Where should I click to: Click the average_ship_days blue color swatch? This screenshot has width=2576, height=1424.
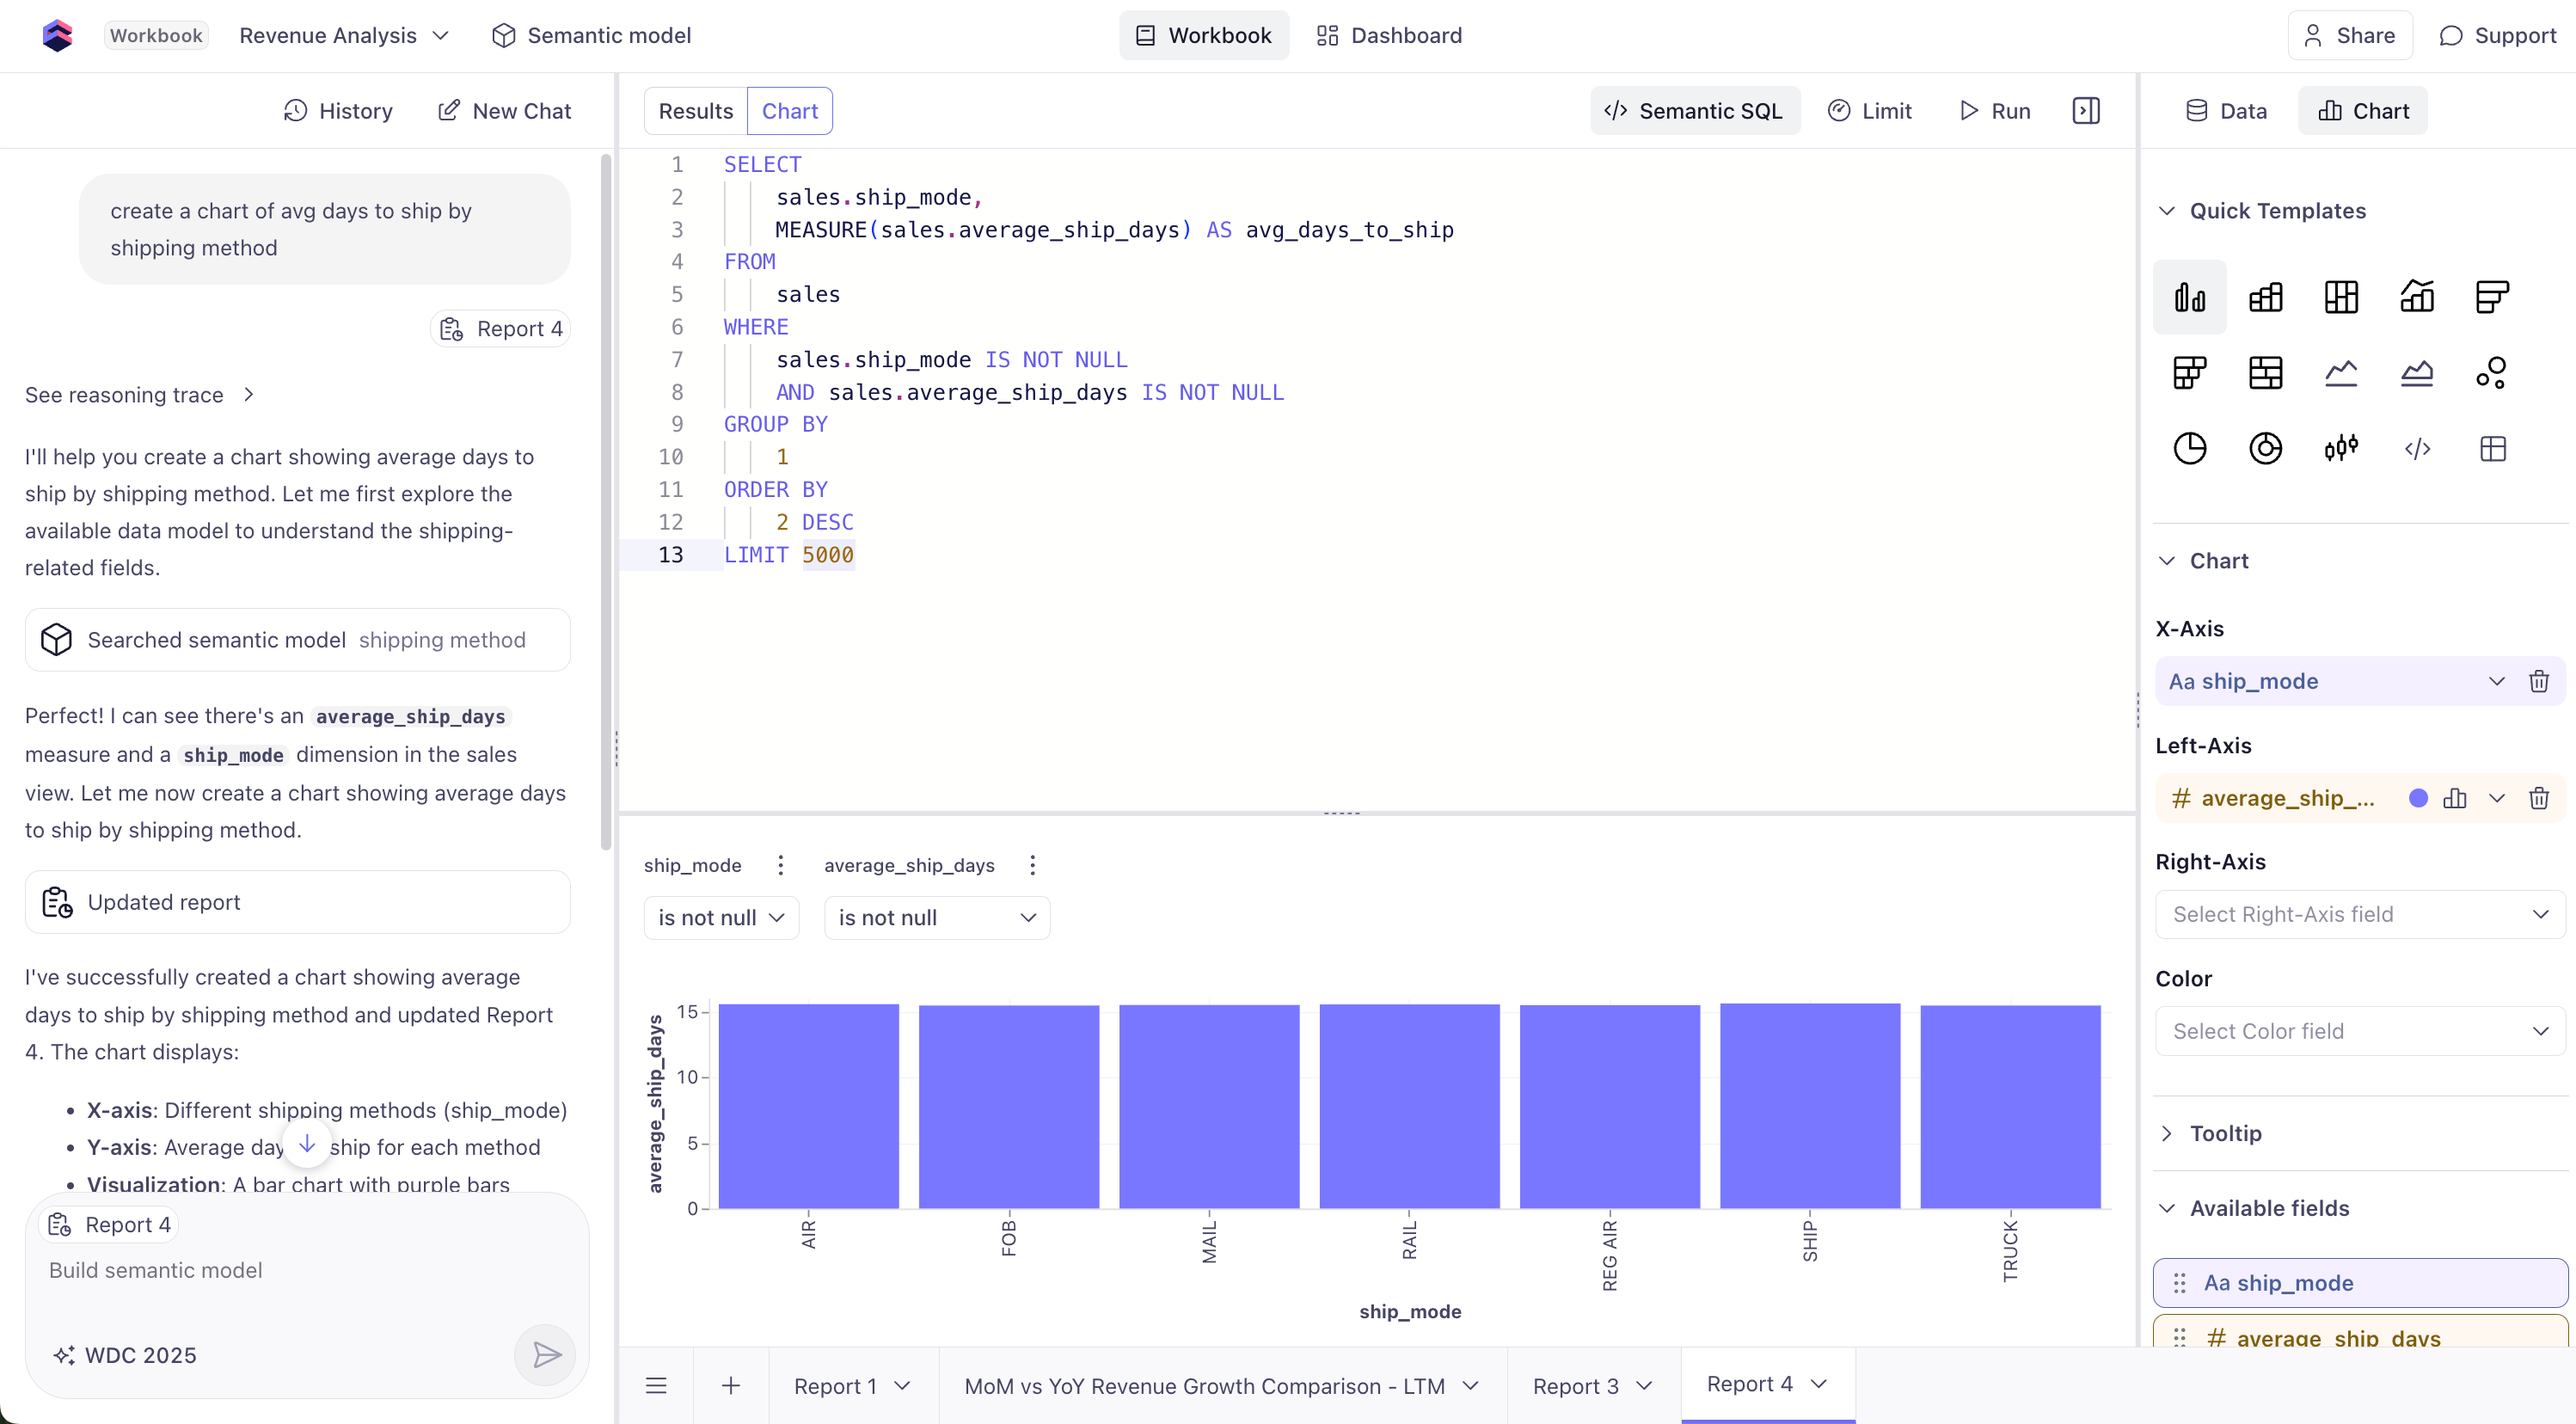(2418, 798)
